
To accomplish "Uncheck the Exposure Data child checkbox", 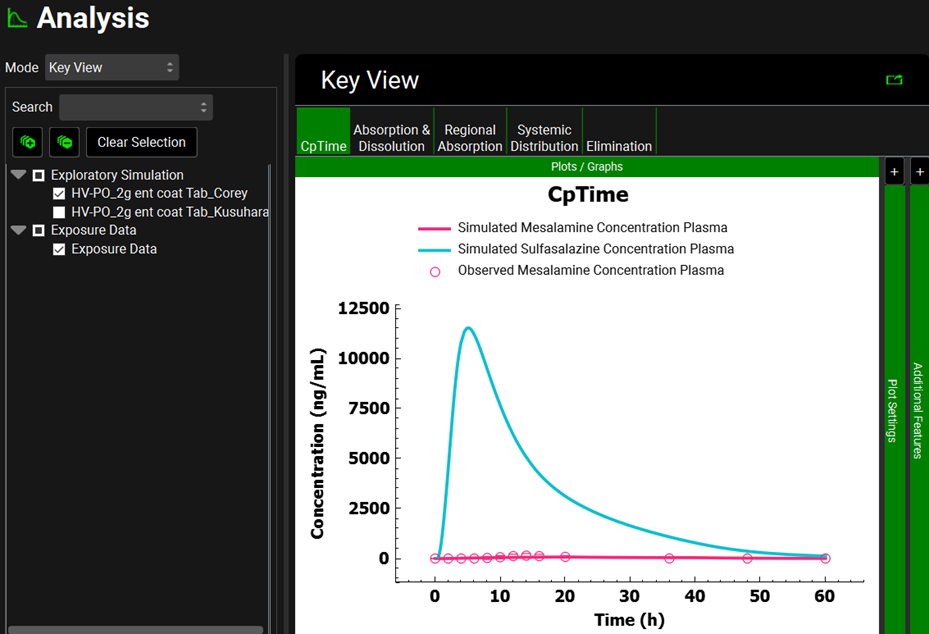I will pyautogui.click(x=59, y=249).
